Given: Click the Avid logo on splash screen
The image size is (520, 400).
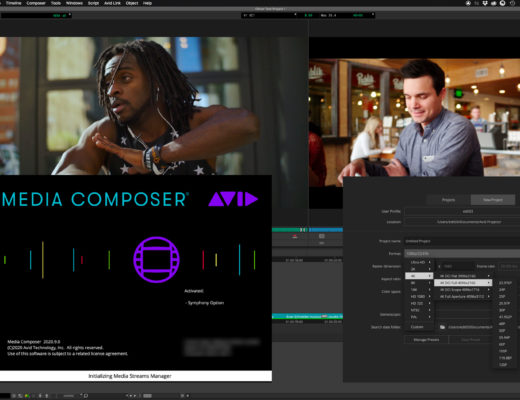Looking at the screenshot, I should click(233, 199).
